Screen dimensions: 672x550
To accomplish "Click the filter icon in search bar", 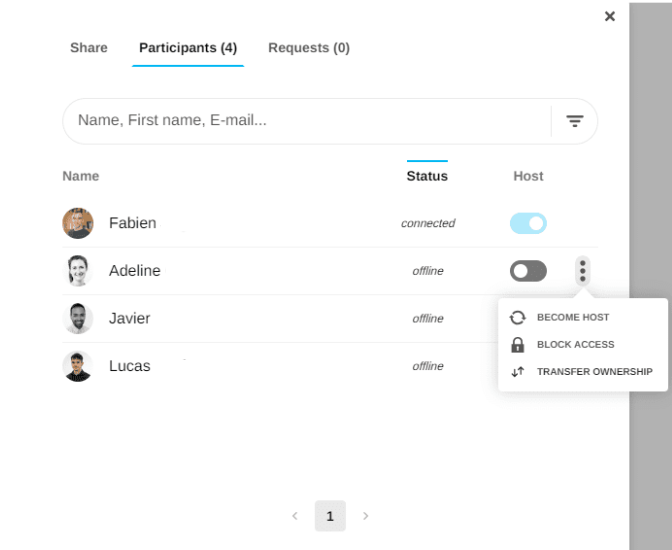I will (x=575, y=121).
